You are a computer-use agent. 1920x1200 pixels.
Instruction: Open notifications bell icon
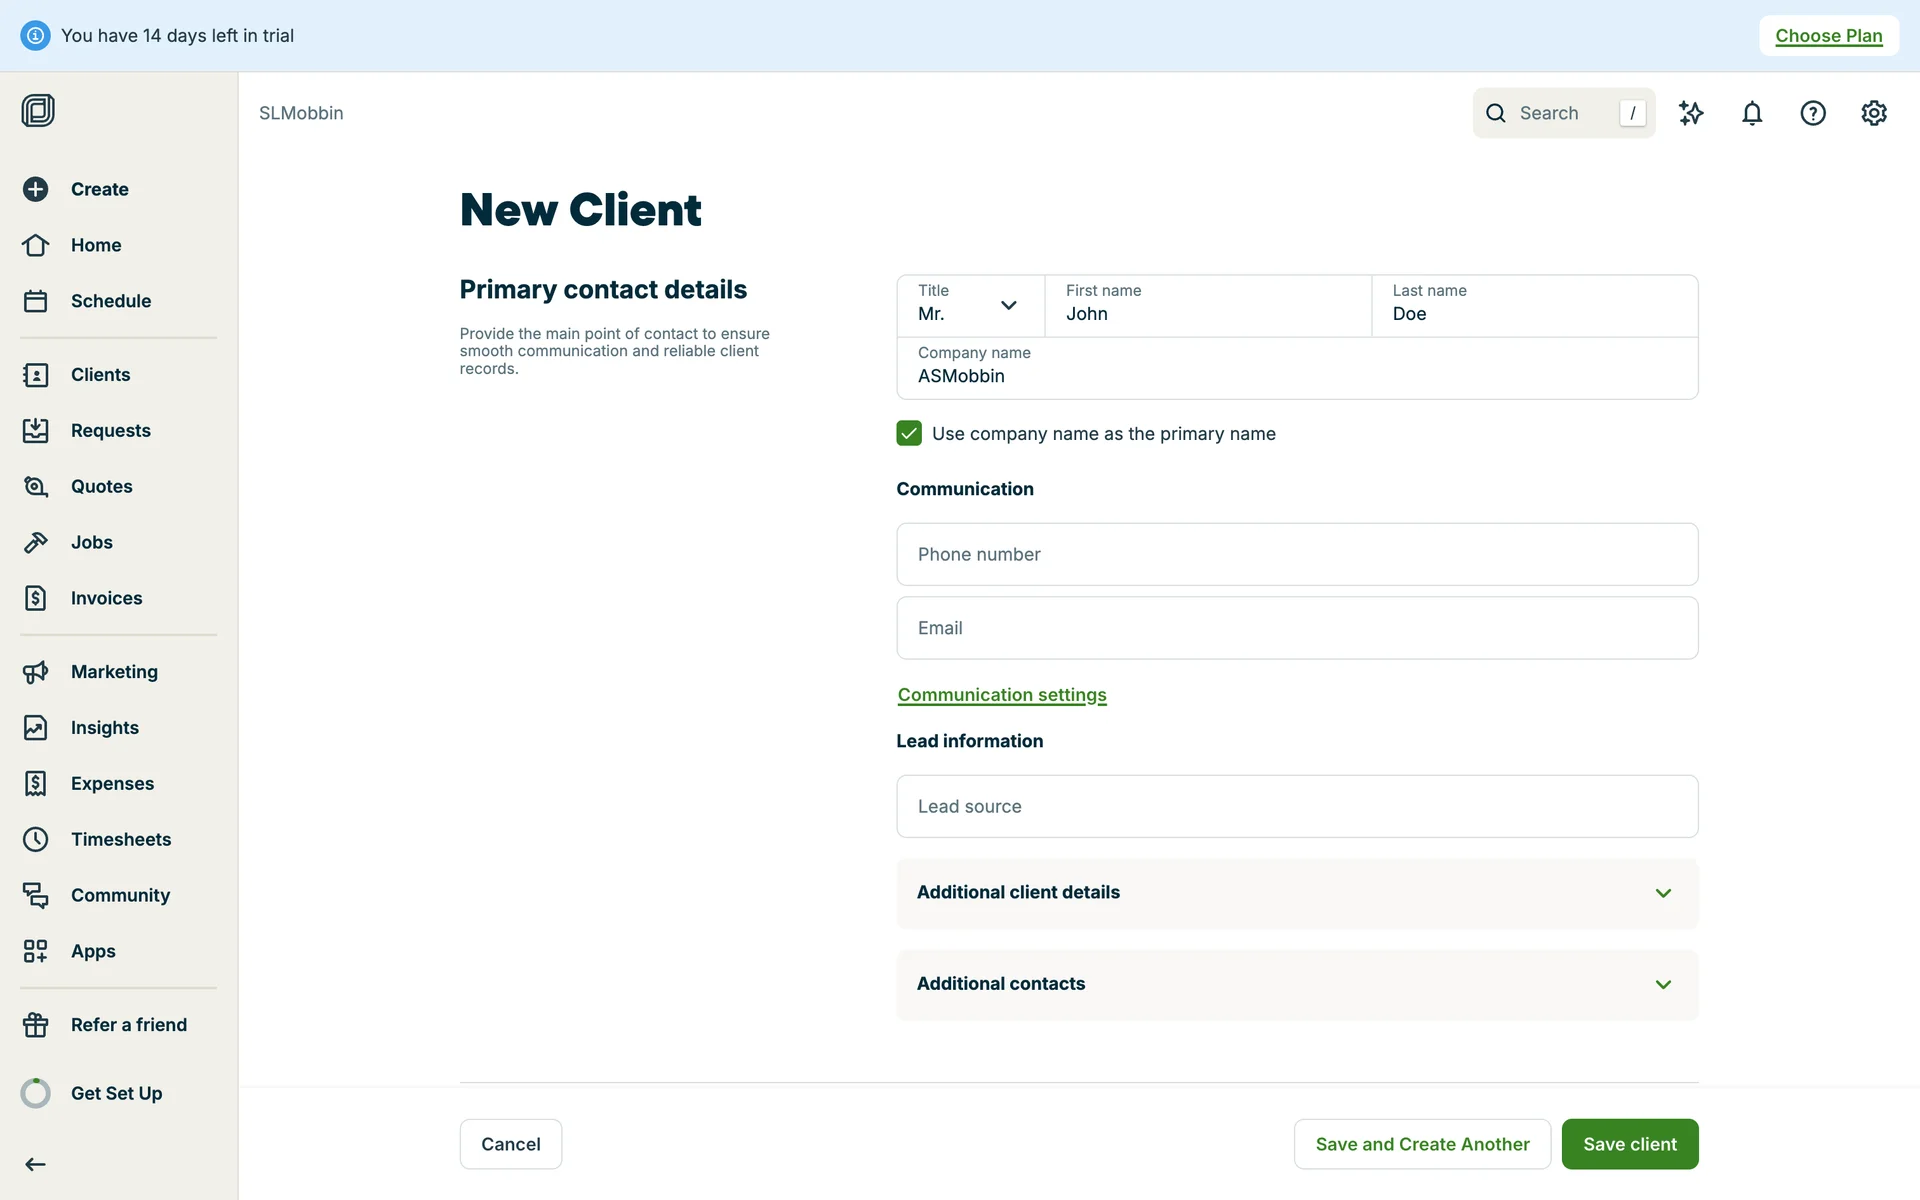1752,113
